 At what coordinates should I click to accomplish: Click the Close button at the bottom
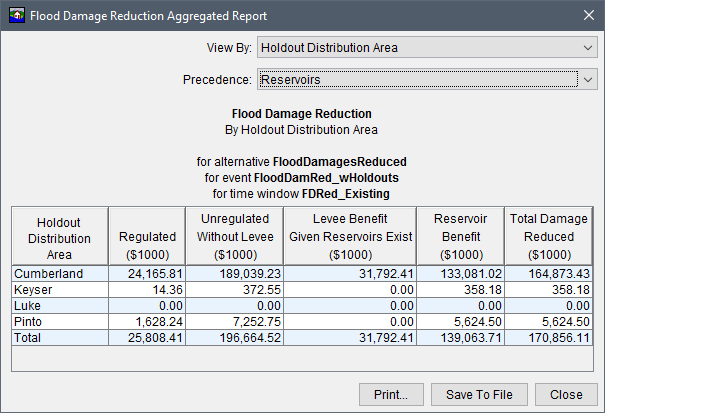pos(566,394)
